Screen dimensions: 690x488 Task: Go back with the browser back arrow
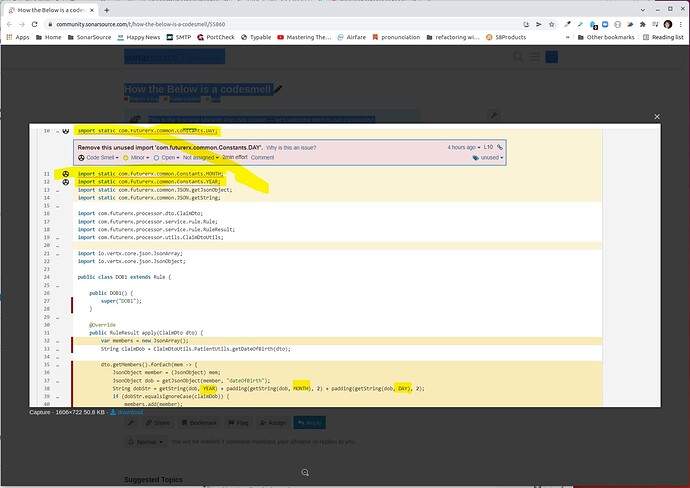coord(10,24)
